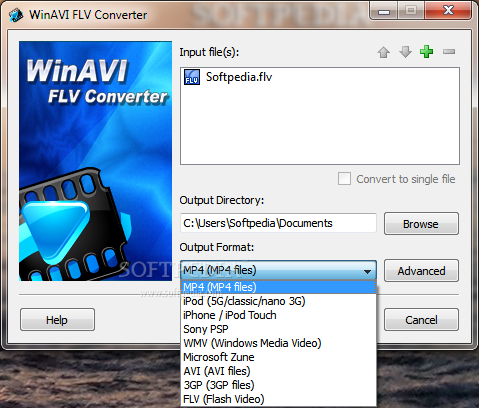Open Advanced format settings
Screen dimensions: 479x408
[421, 271]
